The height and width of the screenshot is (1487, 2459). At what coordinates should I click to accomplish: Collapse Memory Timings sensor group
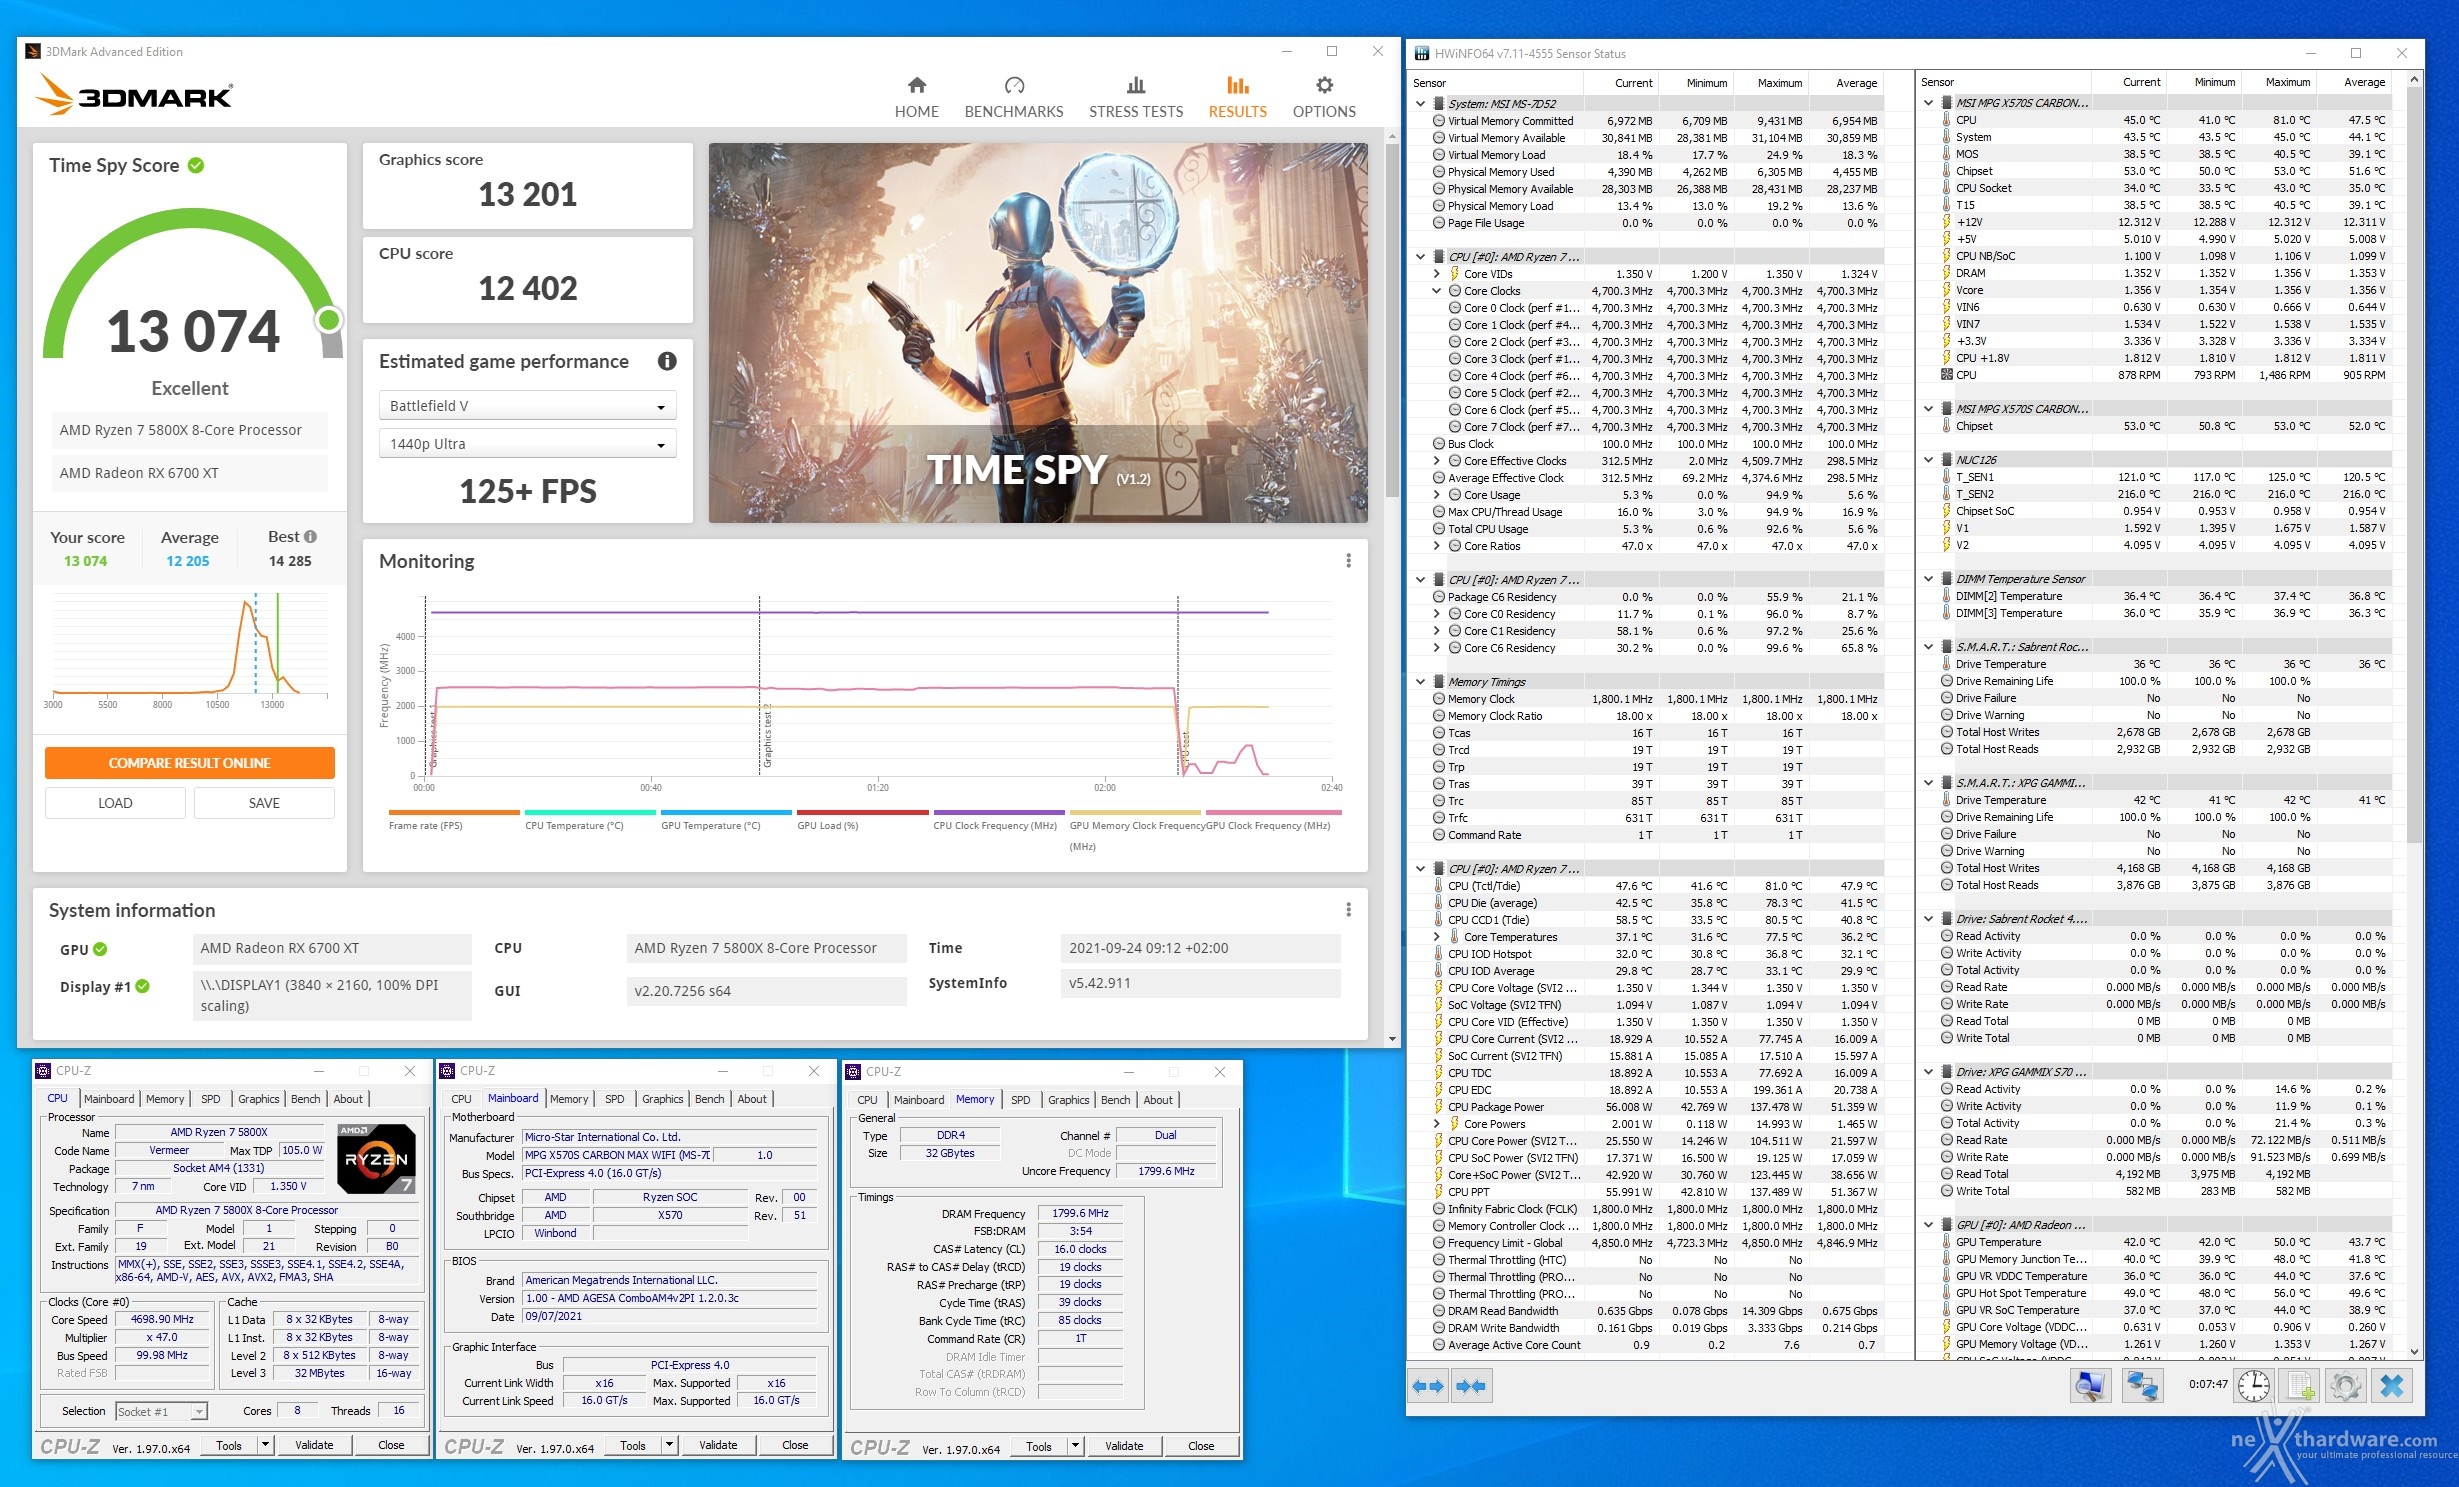click(1420, 682)
